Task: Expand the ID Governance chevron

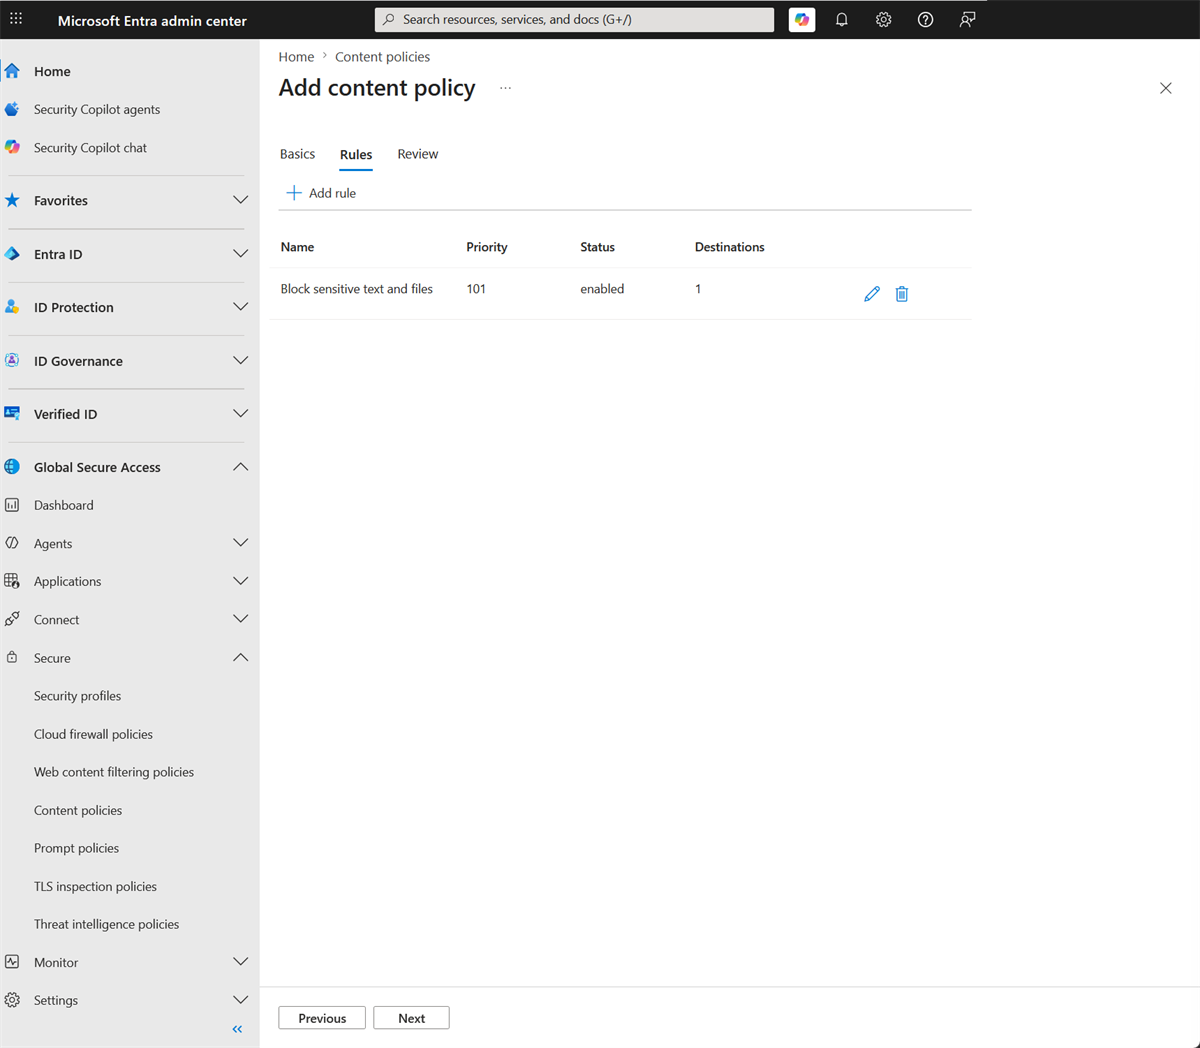Action: click(x=240, y=360)
